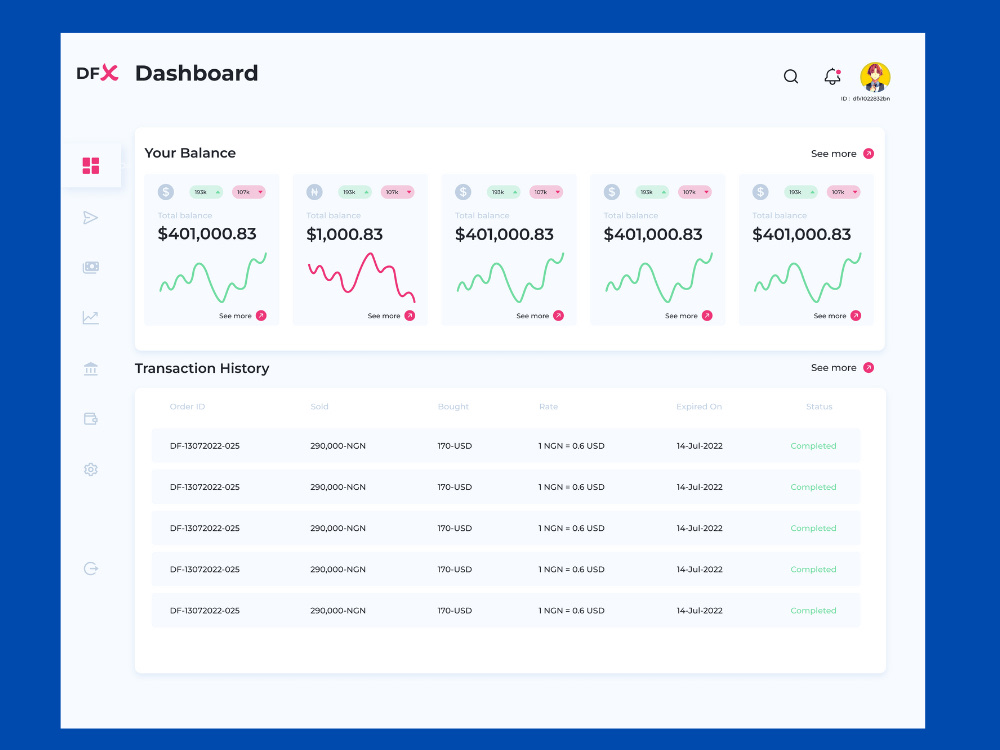
Task: Open the Send (paper plane) sidebar icon
Action: coord(91,217)
